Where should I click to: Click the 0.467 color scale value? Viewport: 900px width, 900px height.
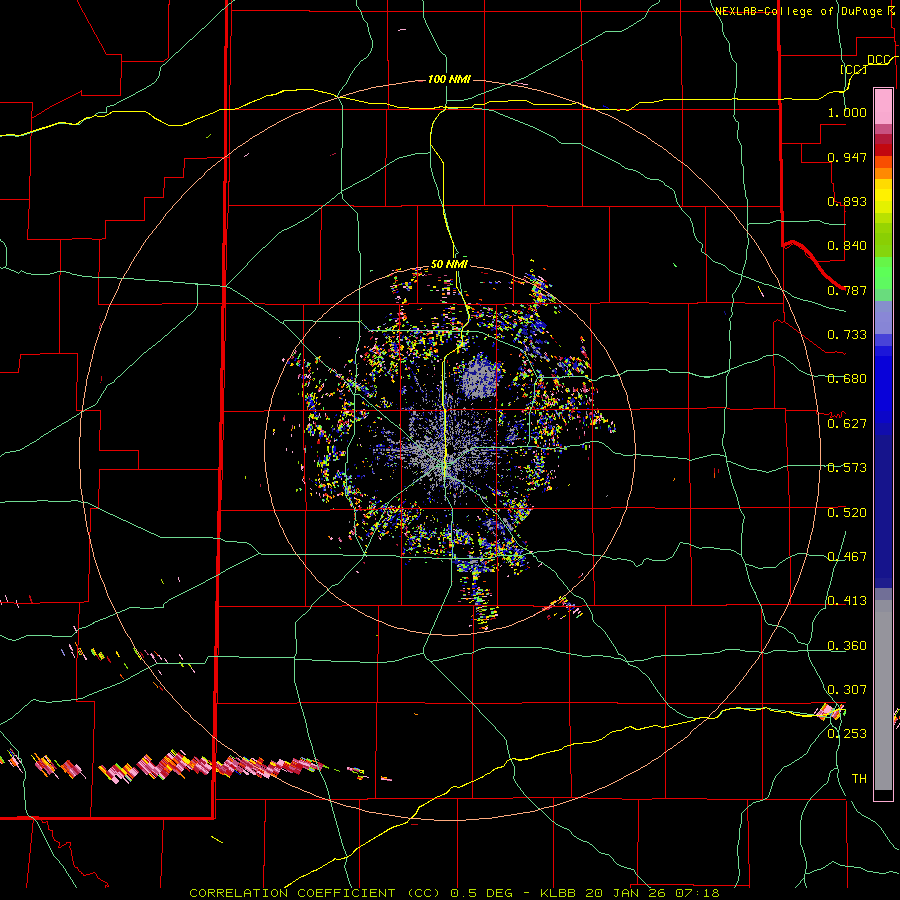[x=847, y=557]
